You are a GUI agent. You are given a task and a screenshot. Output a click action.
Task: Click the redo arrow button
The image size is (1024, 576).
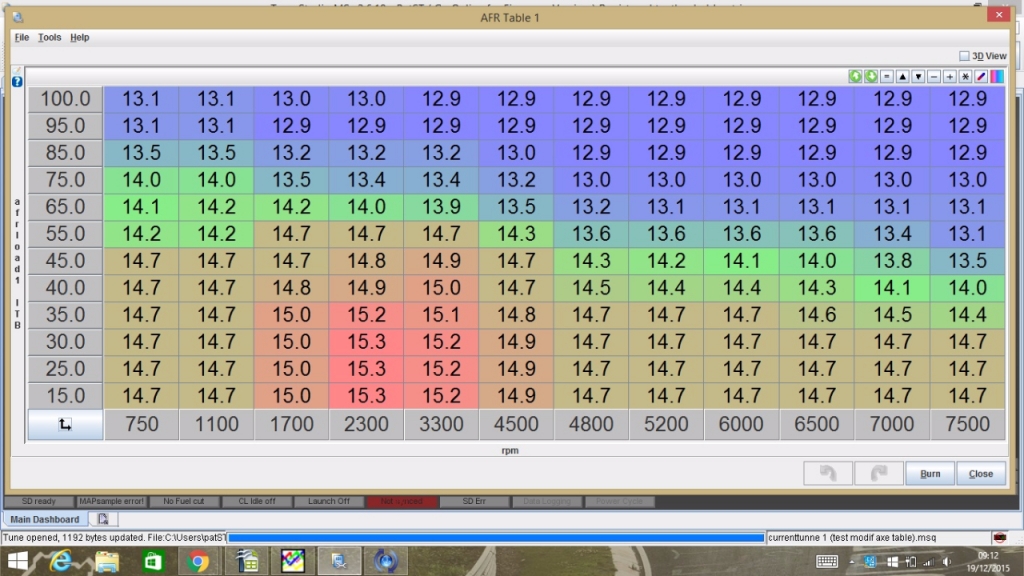pos(878,473)
